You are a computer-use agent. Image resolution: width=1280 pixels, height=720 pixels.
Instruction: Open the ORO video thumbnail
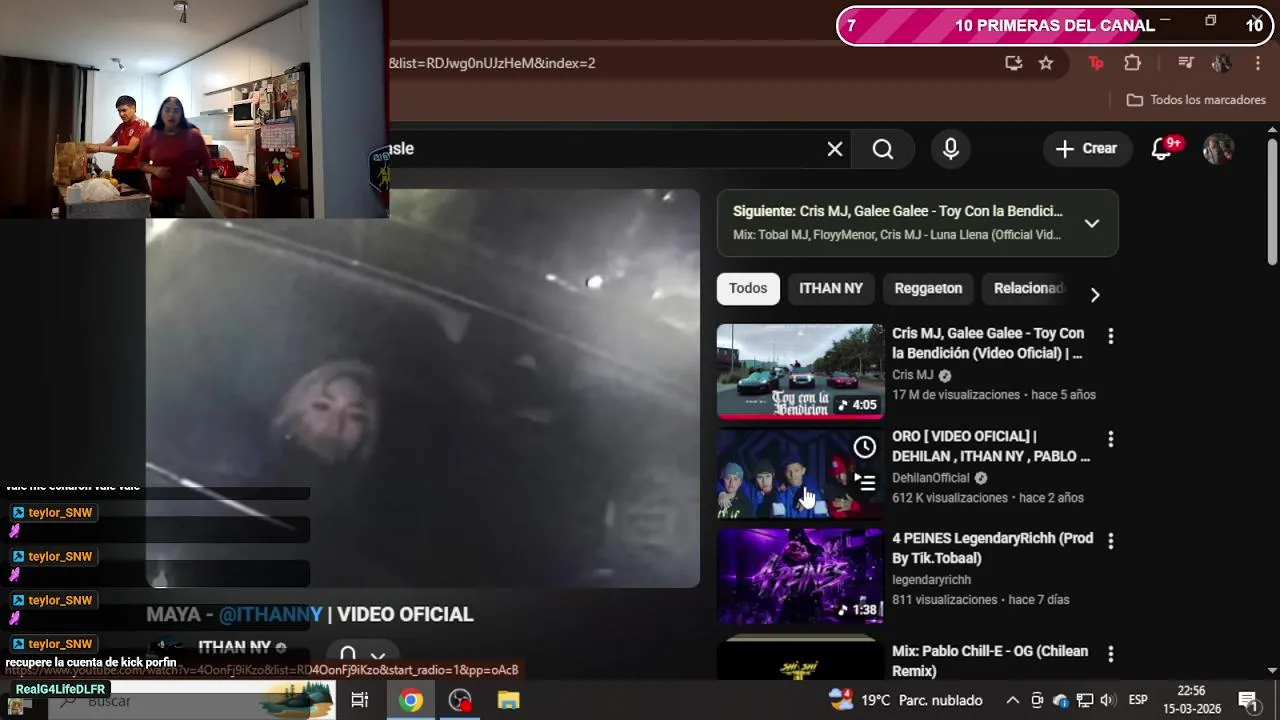tap(800, 474)
